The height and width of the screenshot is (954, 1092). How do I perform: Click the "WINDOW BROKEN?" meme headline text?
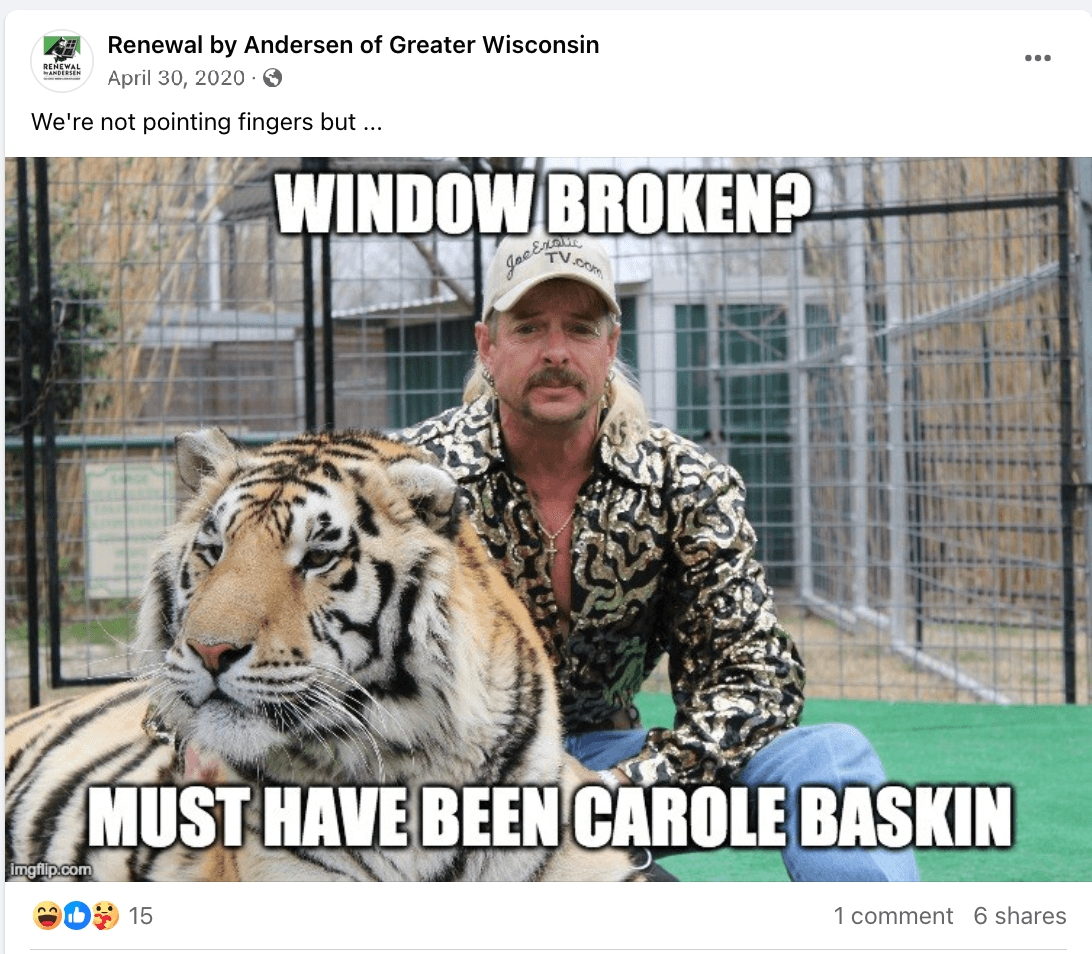[x=543, y=203]
